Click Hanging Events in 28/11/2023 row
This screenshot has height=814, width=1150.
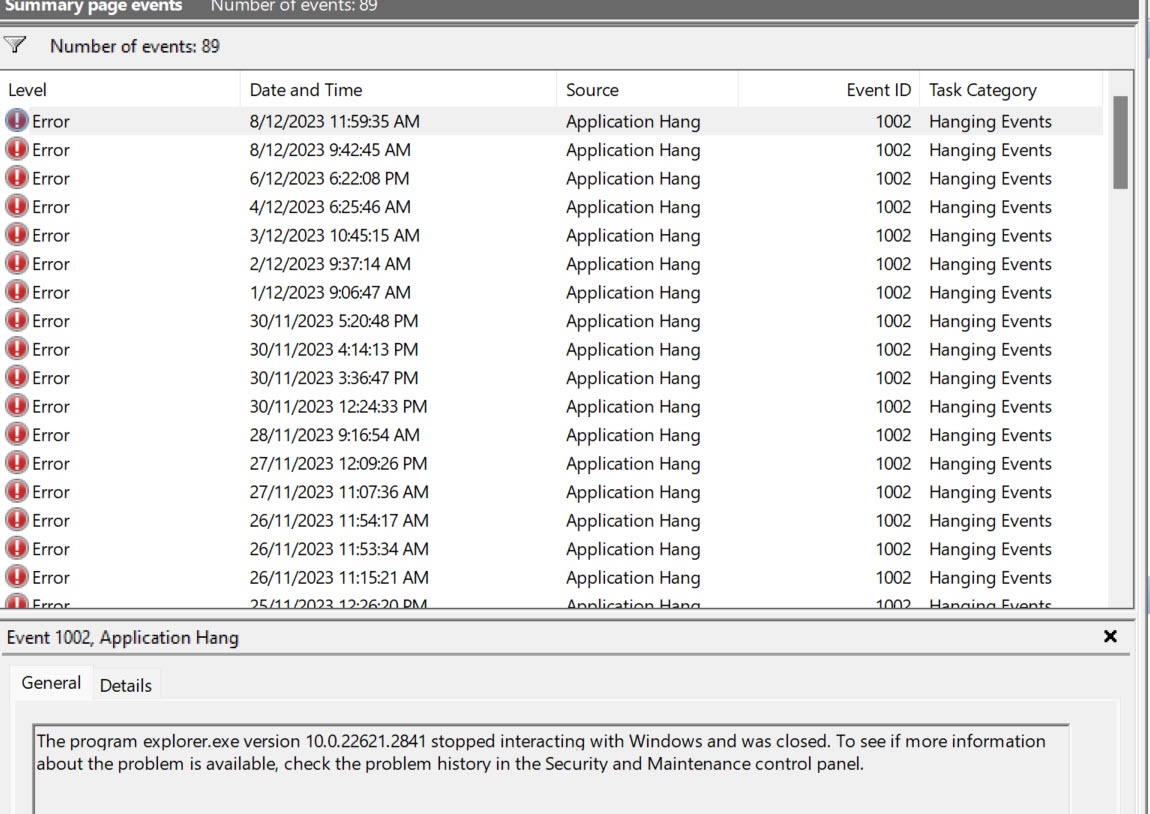990,436
